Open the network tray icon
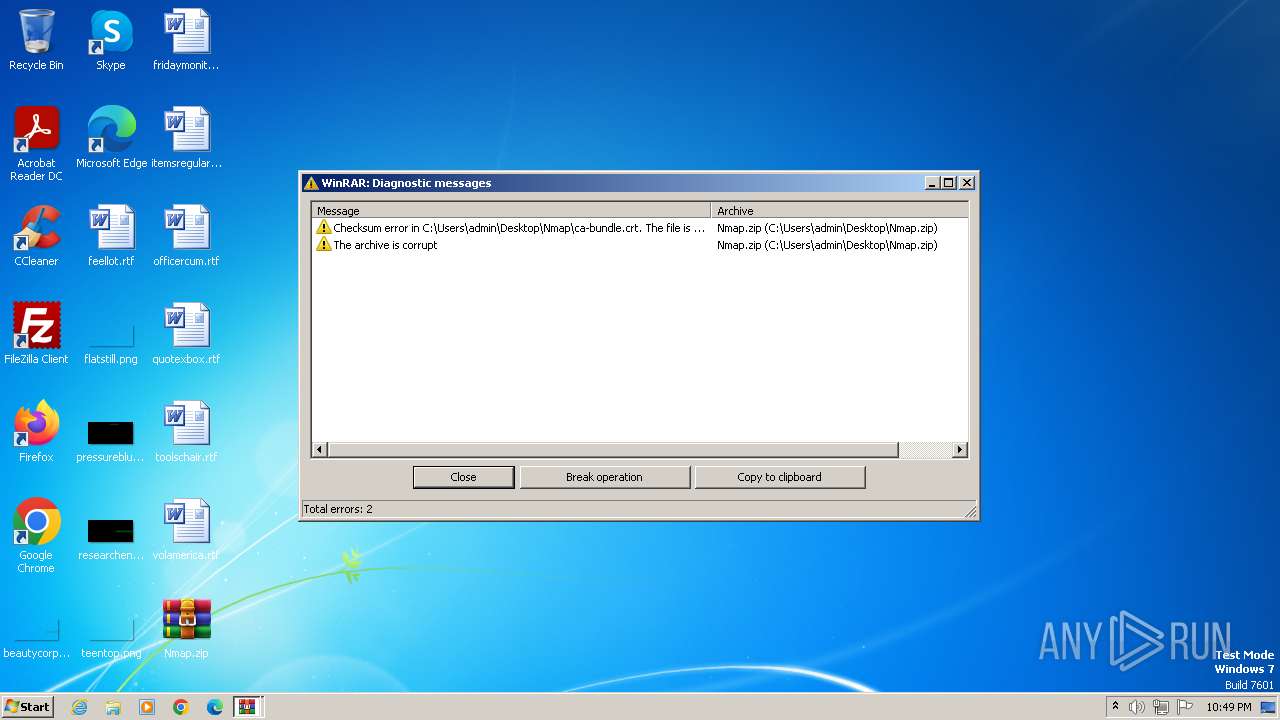Viewport: 1280px width, 720px height. coord(1161,707)
